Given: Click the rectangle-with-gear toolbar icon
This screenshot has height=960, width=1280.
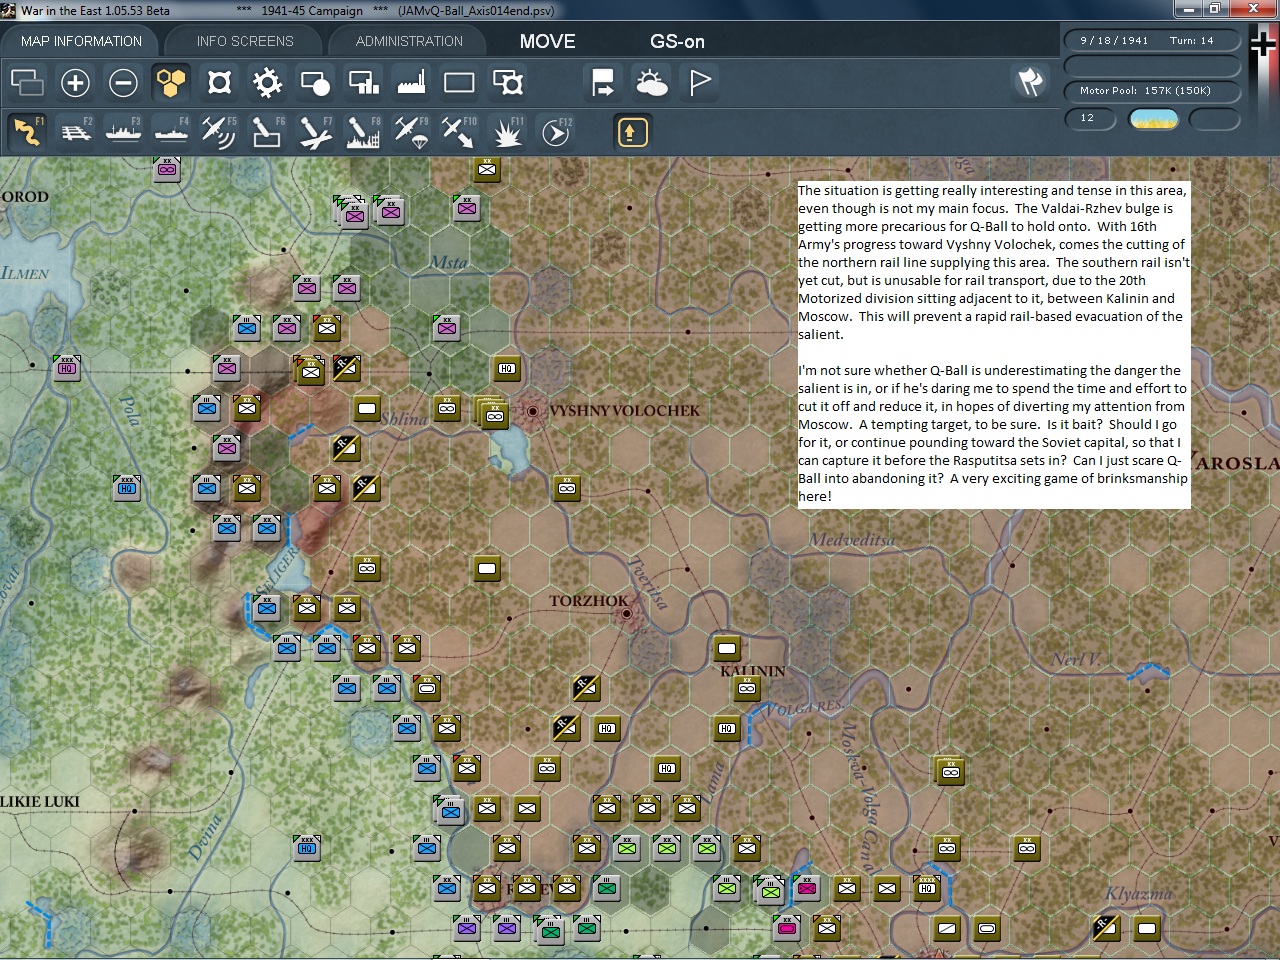Looking at the screenshot, I should point(507,82).
